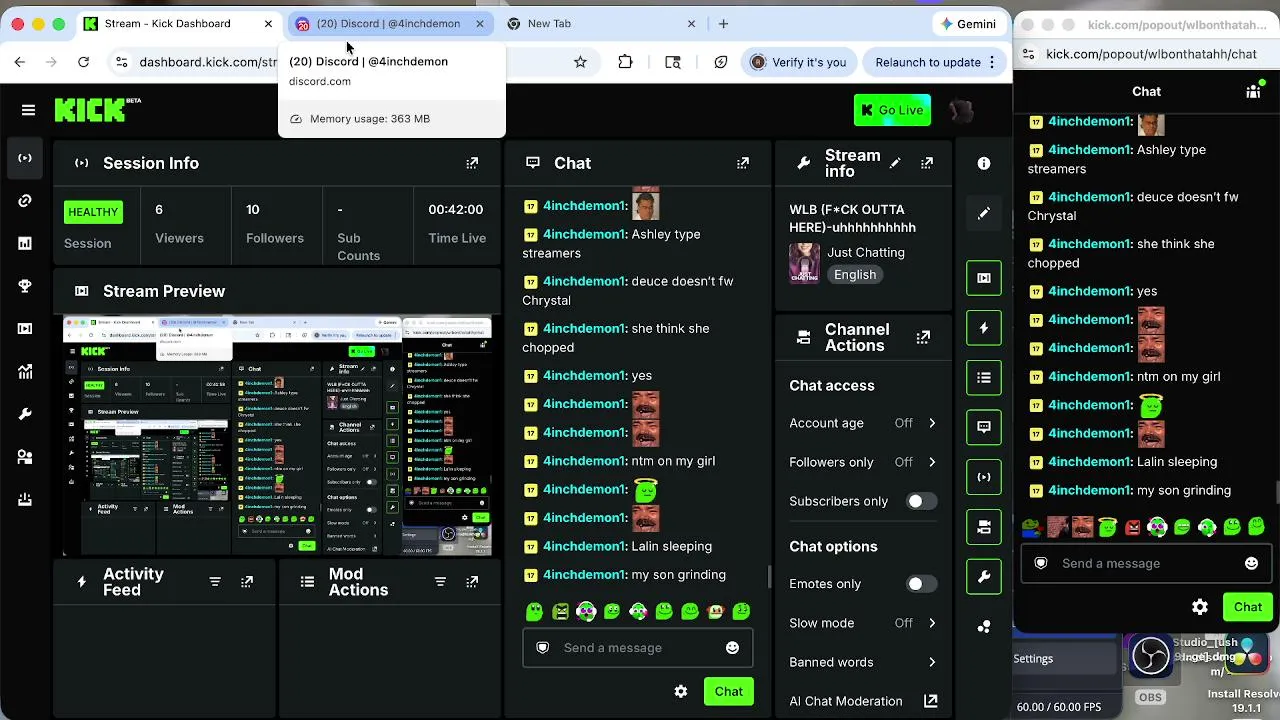Click the popout Send a message field

tap(1148, 564)
